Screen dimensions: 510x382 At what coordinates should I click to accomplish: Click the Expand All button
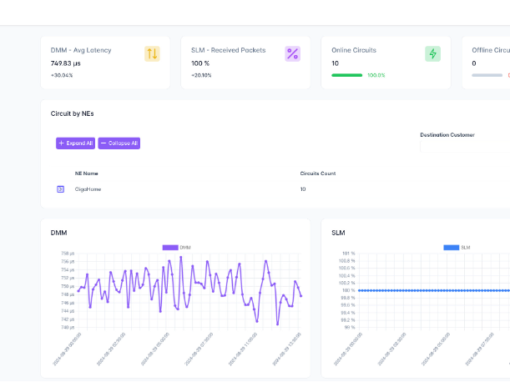pos(75,143)
